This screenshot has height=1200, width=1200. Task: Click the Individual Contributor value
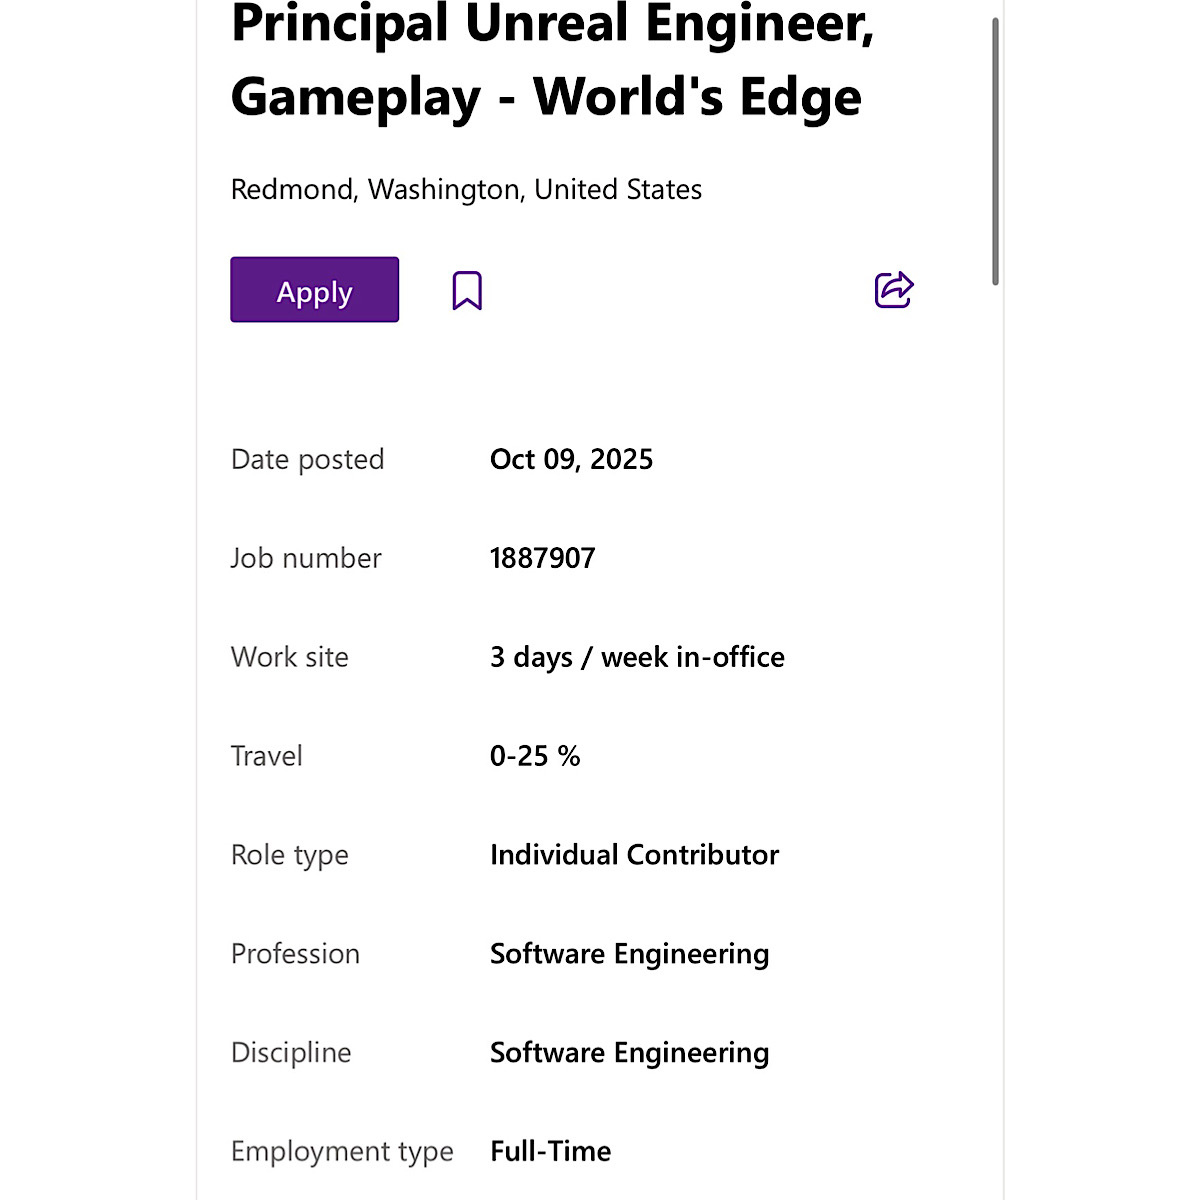[634, 855]
